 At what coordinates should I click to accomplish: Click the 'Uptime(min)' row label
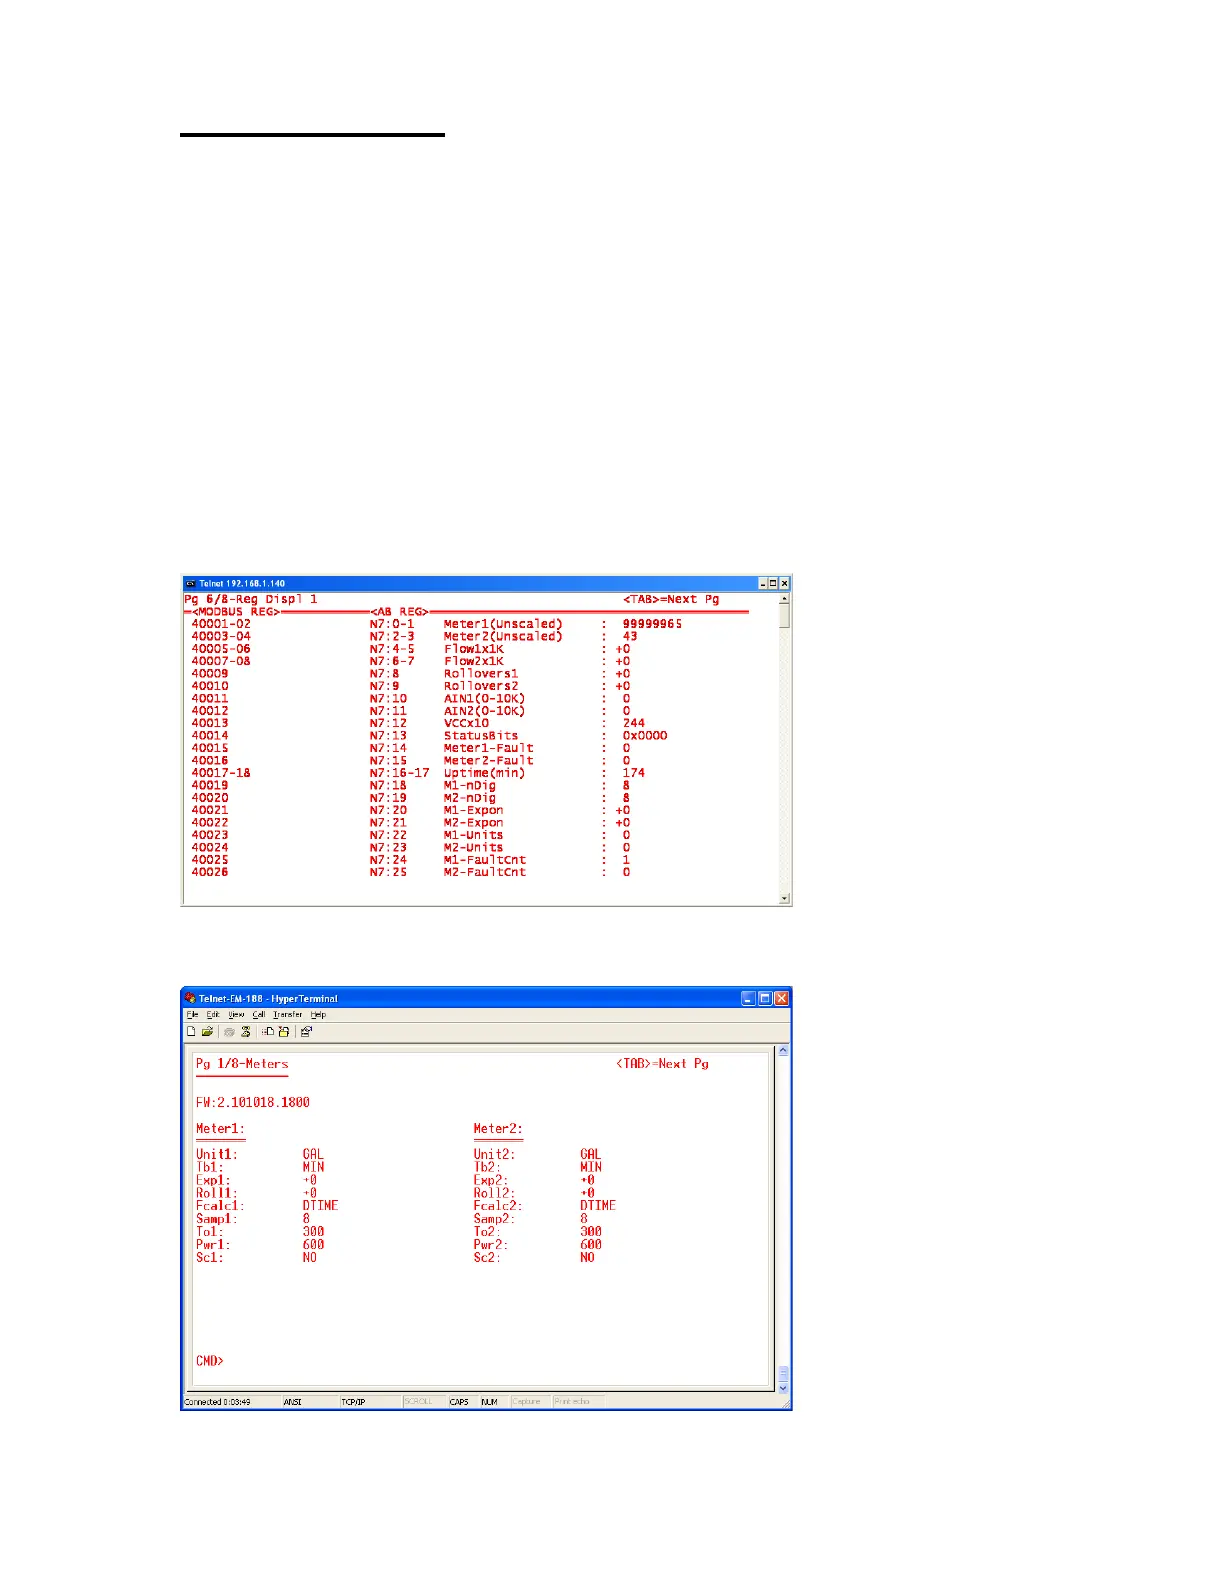click(x=484, y=773)
